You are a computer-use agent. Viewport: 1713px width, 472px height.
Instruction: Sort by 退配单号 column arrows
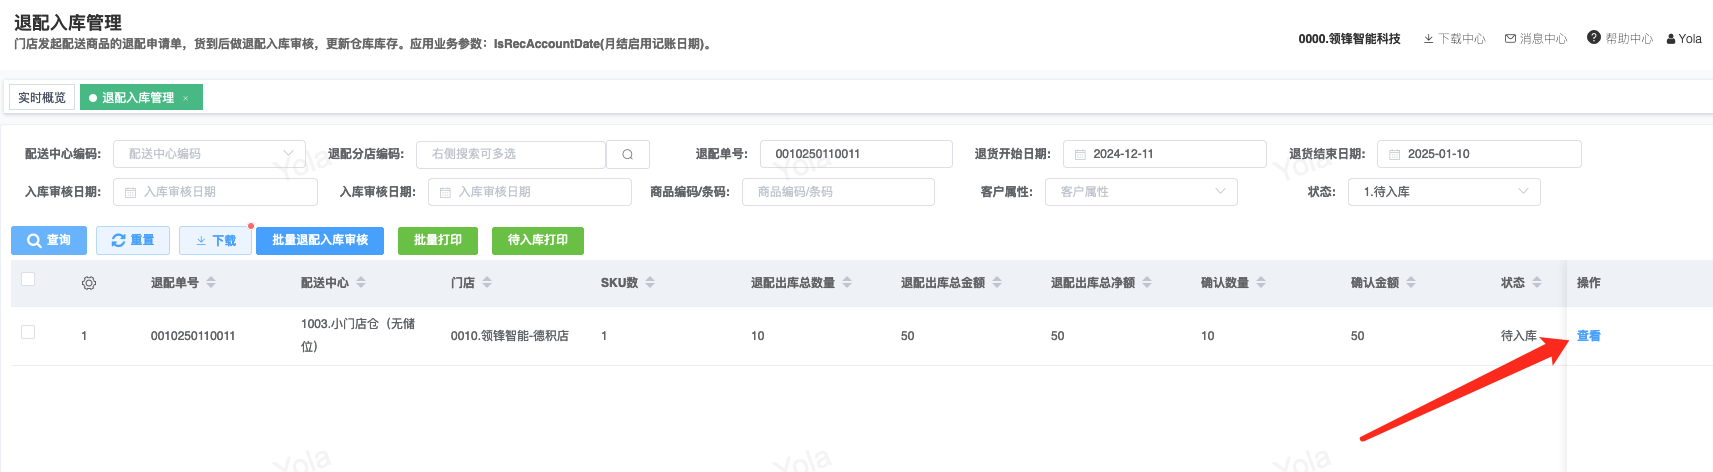211,283
